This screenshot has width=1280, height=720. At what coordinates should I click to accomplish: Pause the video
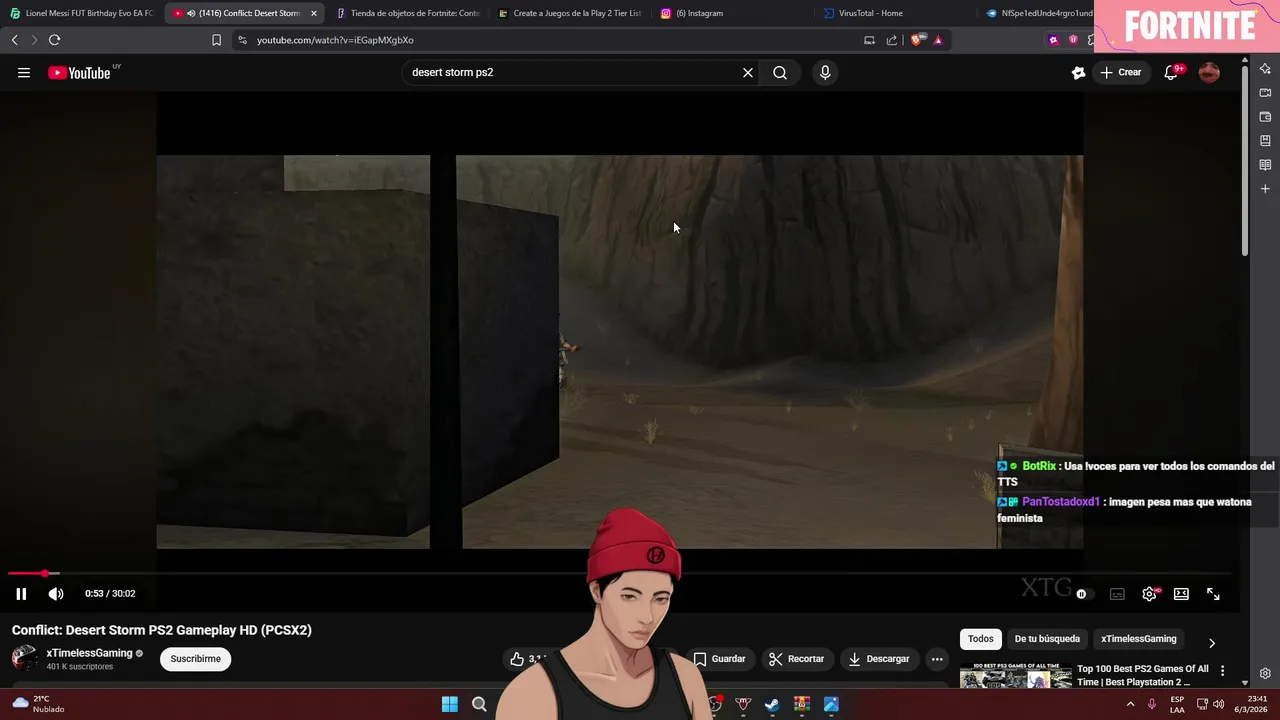[21, 593]
